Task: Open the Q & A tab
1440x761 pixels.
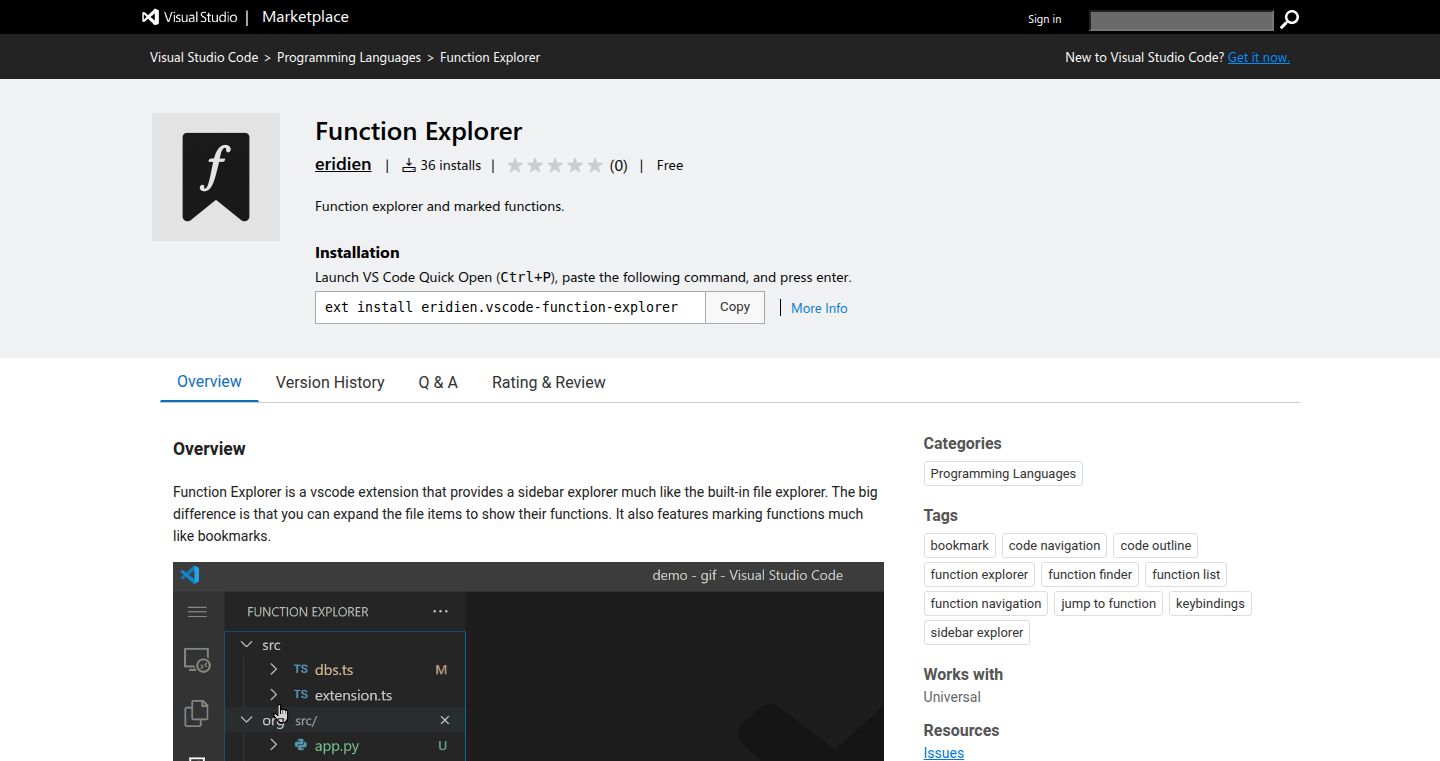Action: click(x=438, y=382)
